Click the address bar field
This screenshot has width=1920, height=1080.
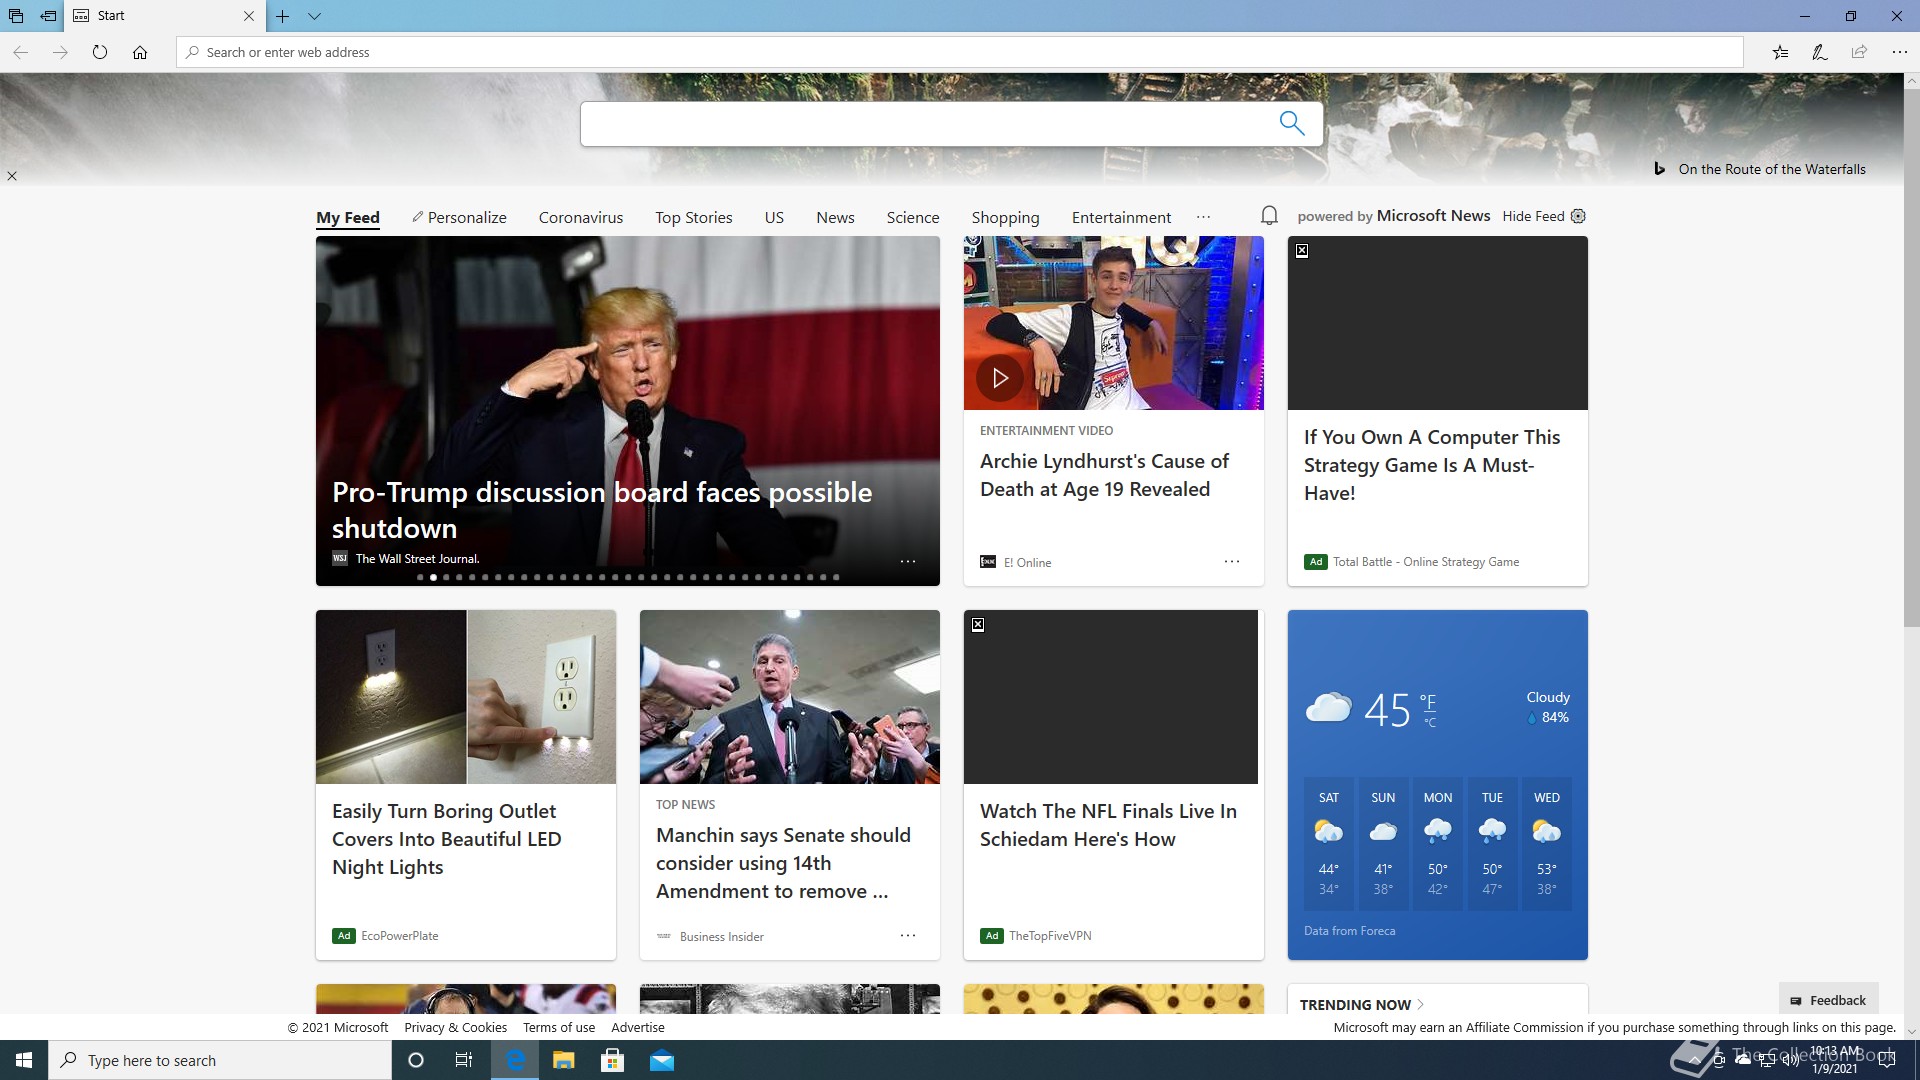(960, 52)
